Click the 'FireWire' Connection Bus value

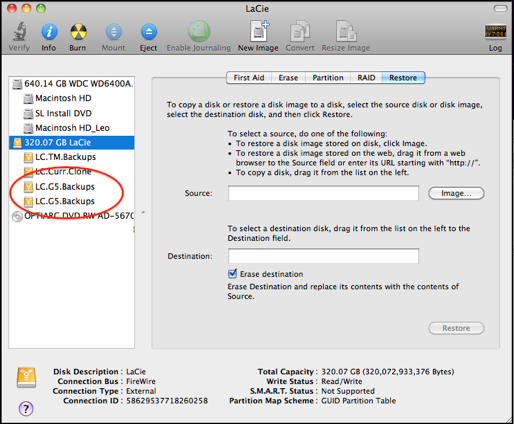141,381
